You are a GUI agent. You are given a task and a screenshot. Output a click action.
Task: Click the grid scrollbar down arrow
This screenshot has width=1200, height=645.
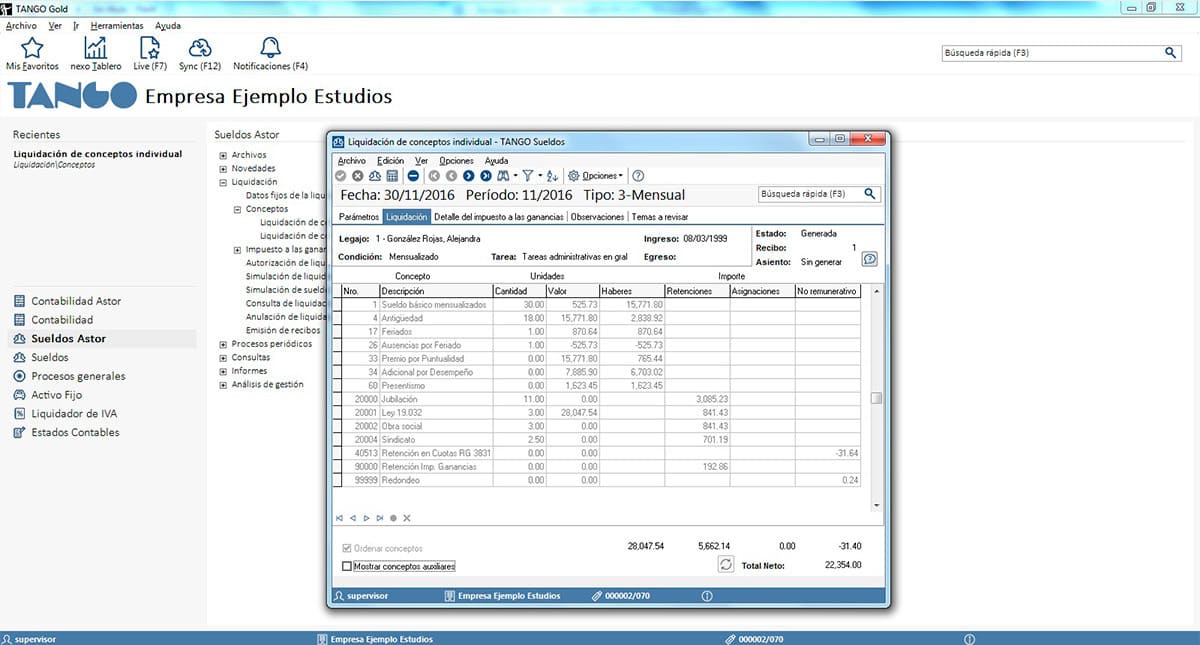click(876, 504)
